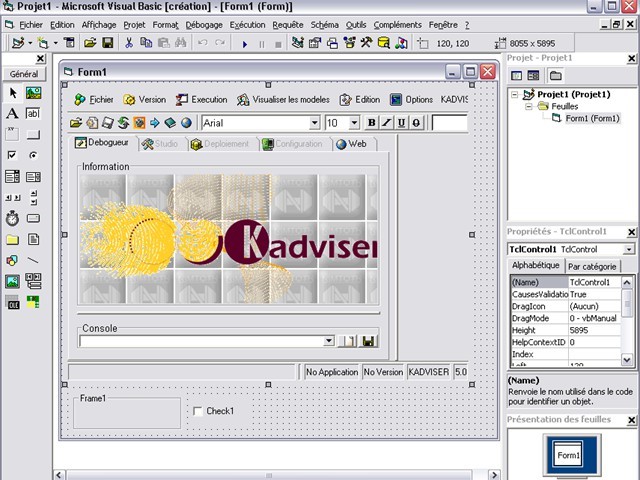Viewport: 640px width, 480px height.
Task: Select the PictureBox control tool
Action: click(x=33, y=93)
